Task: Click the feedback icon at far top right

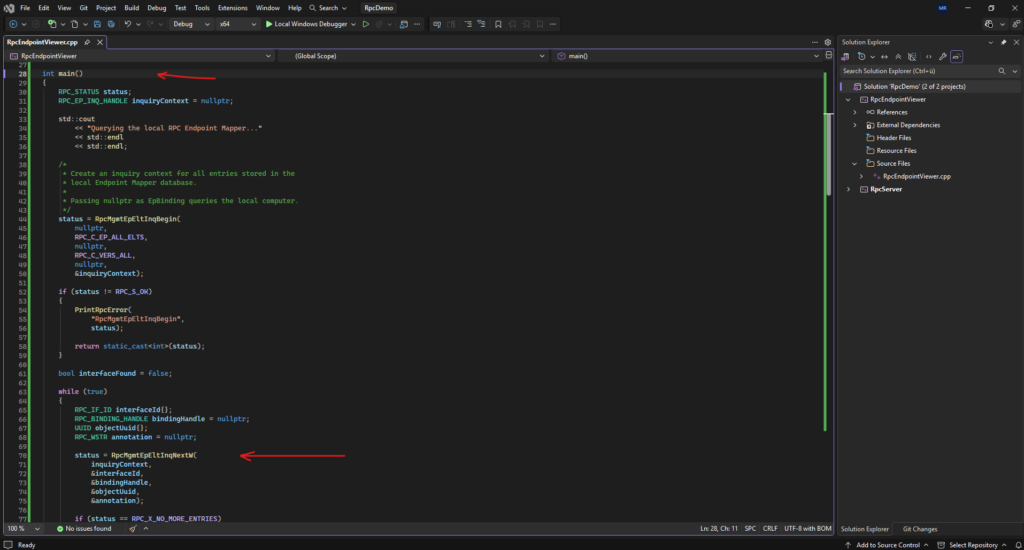Action: (x=1016, y=24)
